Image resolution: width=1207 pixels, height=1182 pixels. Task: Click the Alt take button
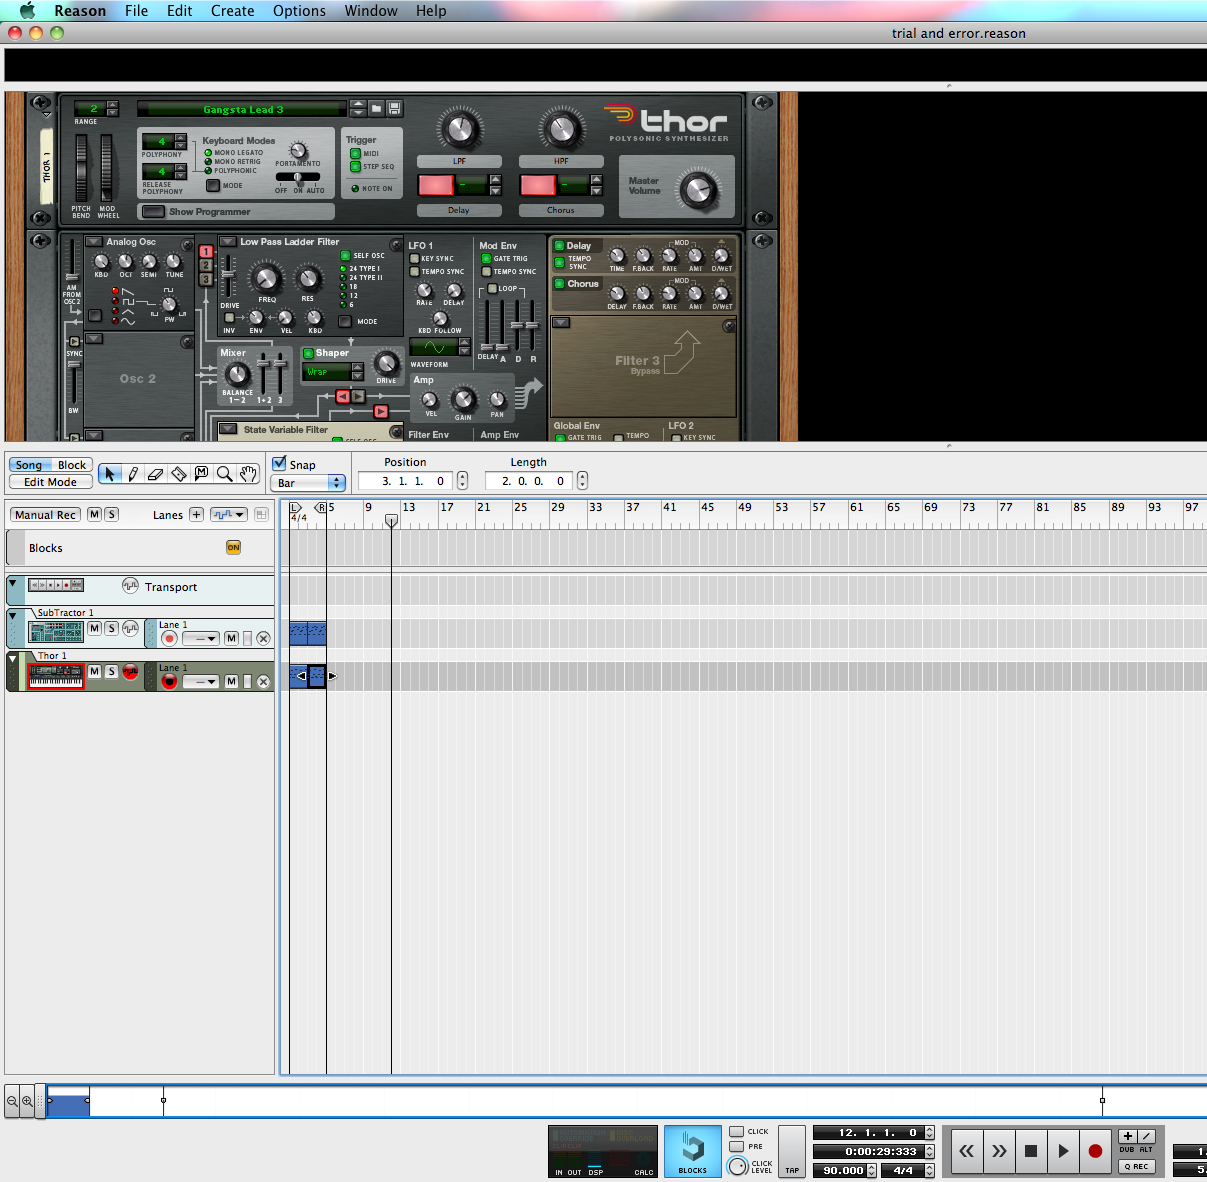1147,1136
